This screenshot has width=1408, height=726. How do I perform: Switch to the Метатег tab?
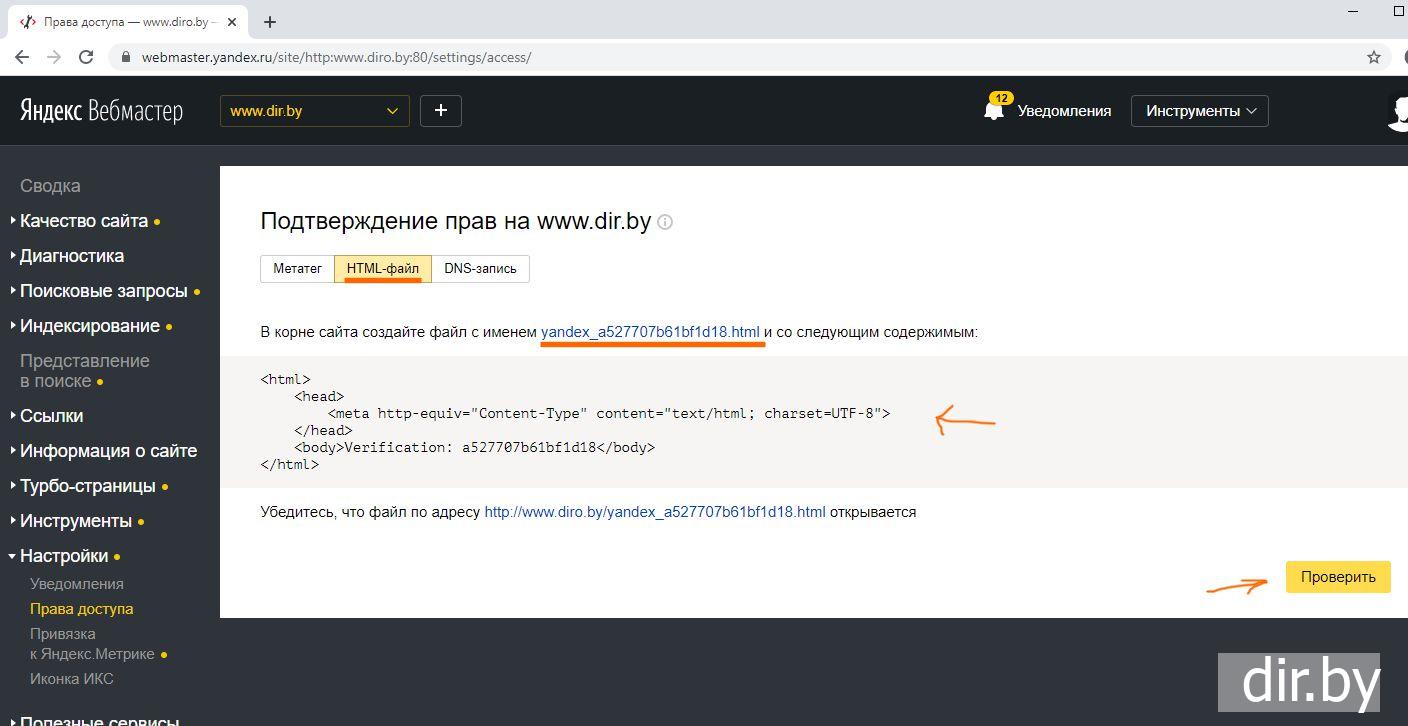click(x=297, y=269)
